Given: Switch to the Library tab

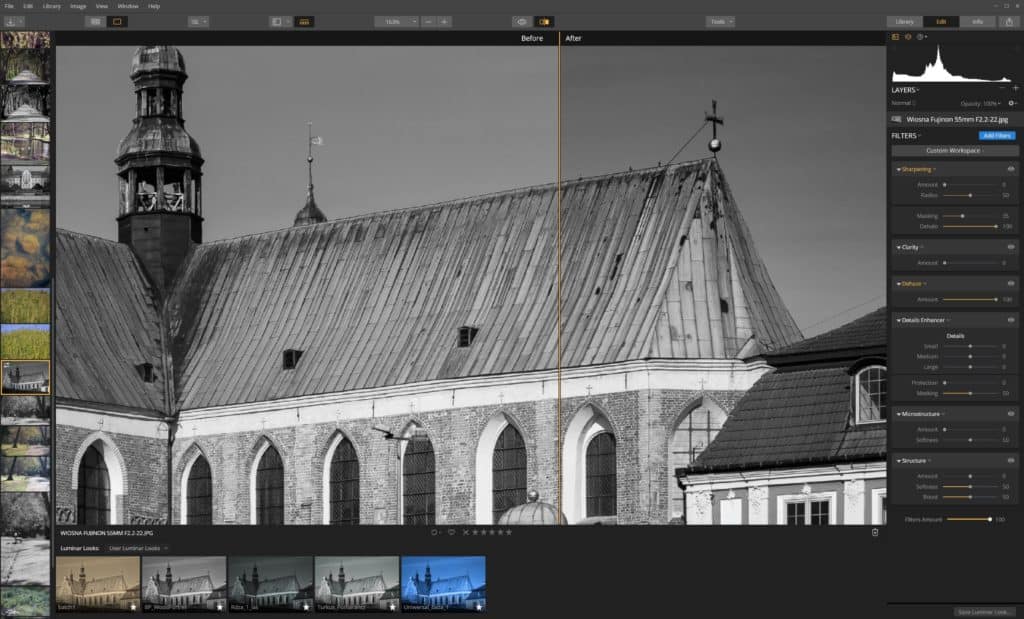Looking at the screenshot, I should [x=904, y=21].
